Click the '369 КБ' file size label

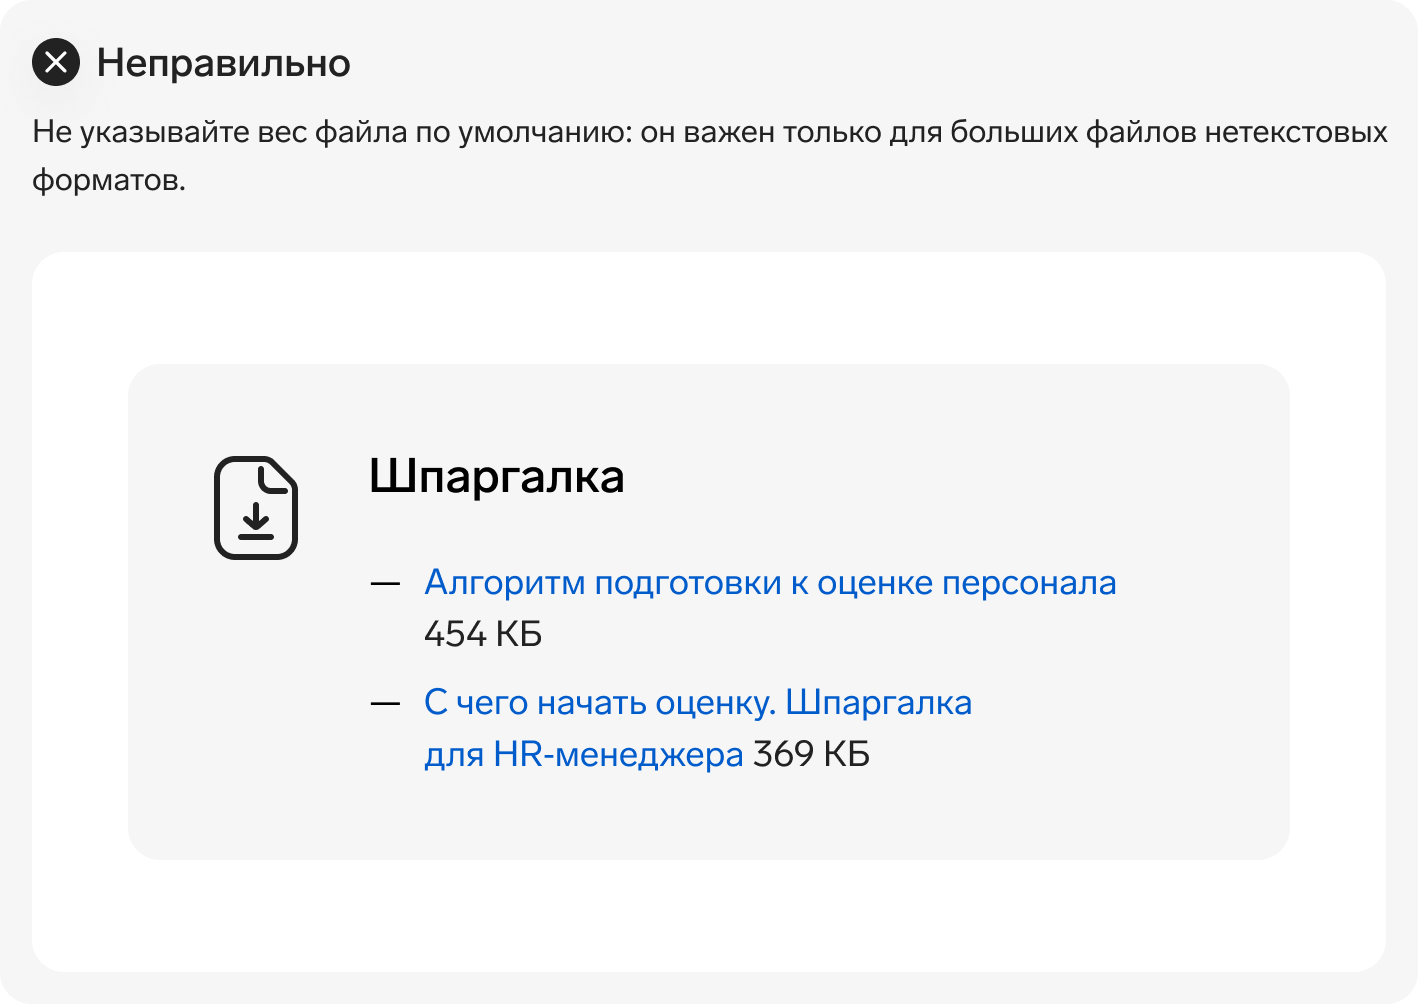(x=811, y=754)
